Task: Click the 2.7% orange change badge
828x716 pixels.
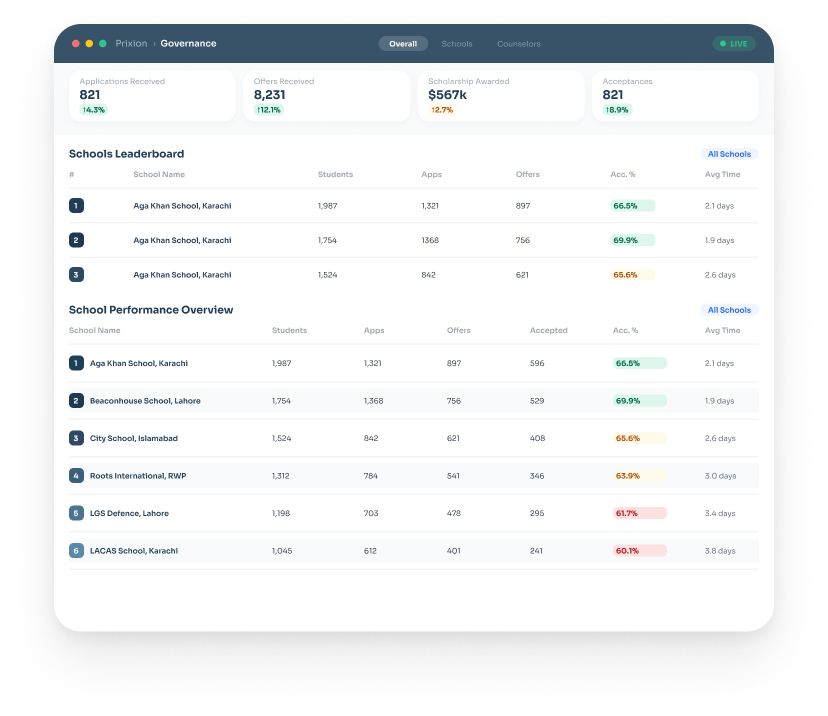Action: tap(442, 110)
